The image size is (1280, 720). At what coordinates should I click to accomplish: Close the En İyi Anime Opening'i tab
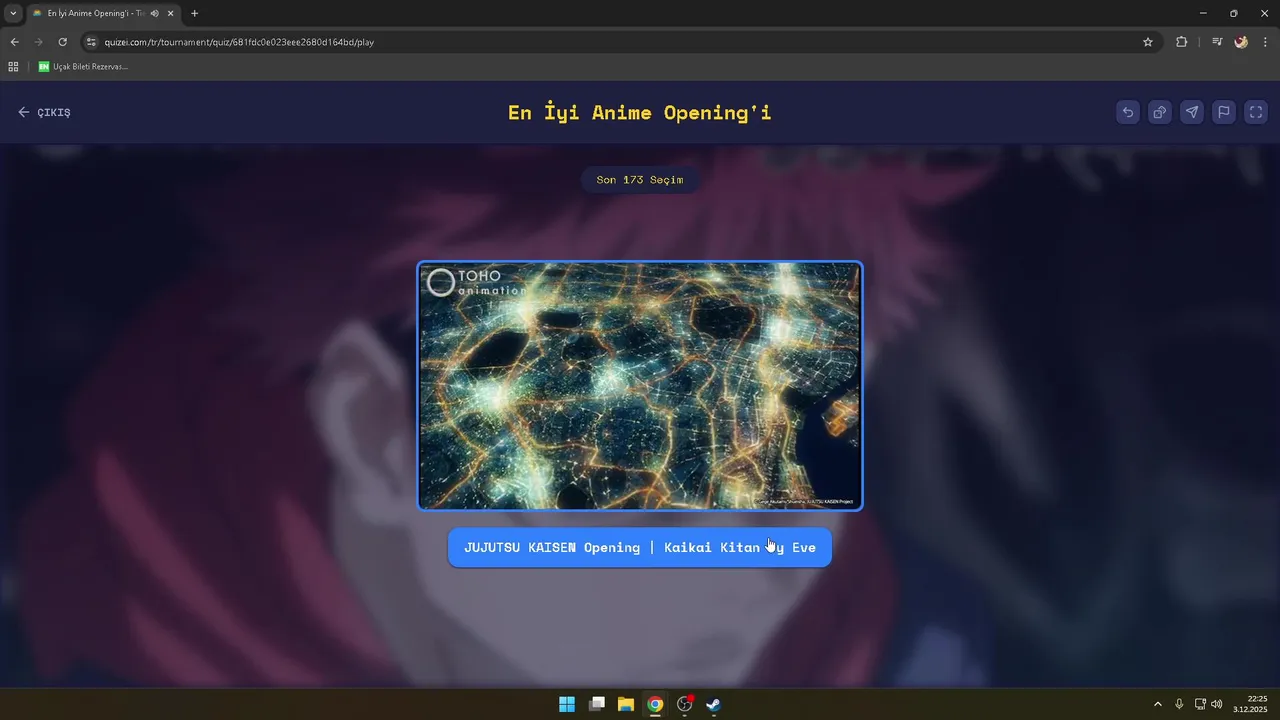tap(171, 13)
